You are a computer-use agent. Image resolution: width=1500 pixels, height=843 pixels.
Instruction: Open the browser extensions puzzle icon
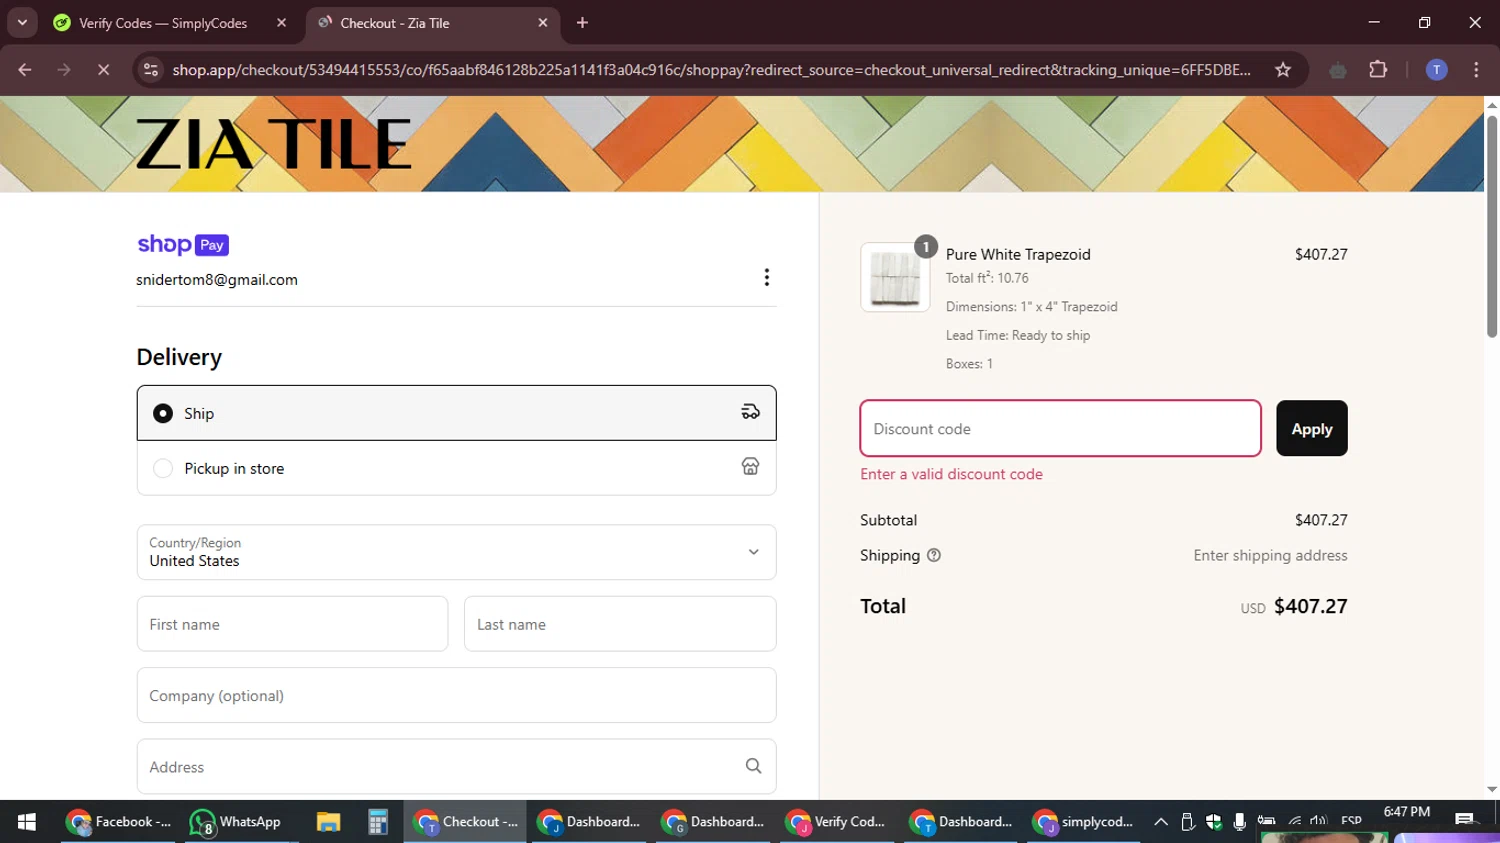pyautogui.click(x=1378, y=69)
